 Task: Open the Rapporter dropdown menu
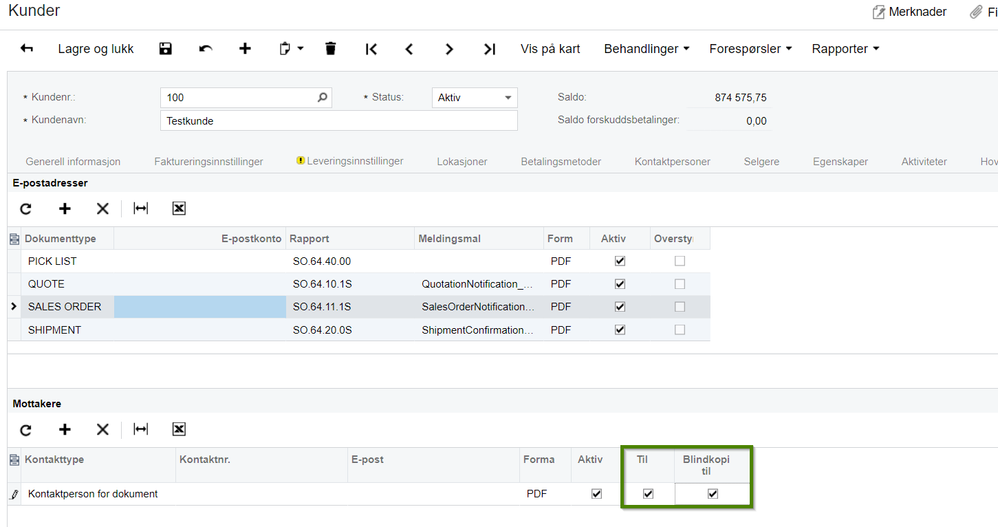[x=845, y=49]
